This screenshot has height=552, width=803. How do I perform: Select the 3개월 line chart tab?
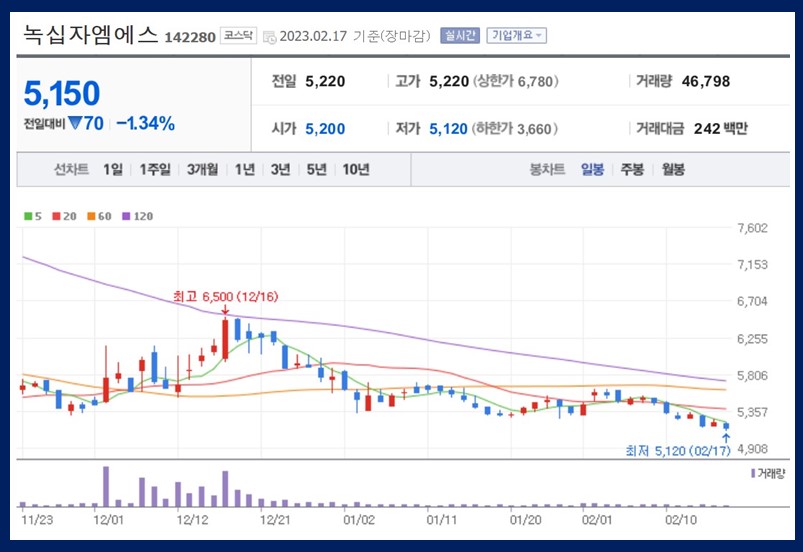pos(202,169)
